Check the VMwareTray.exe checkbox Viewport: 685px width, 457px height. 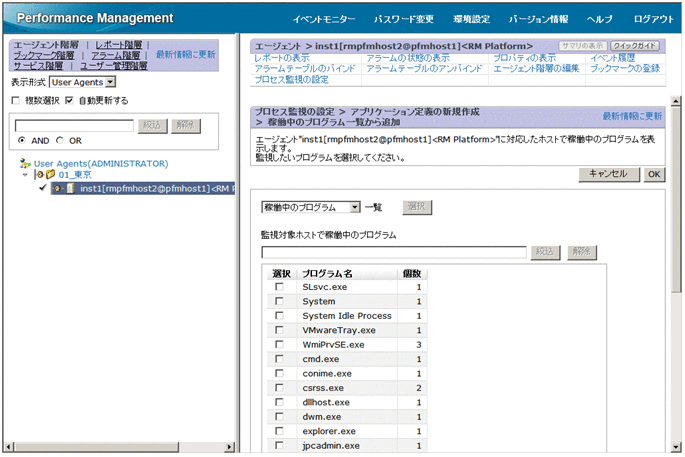click(279, 330)
